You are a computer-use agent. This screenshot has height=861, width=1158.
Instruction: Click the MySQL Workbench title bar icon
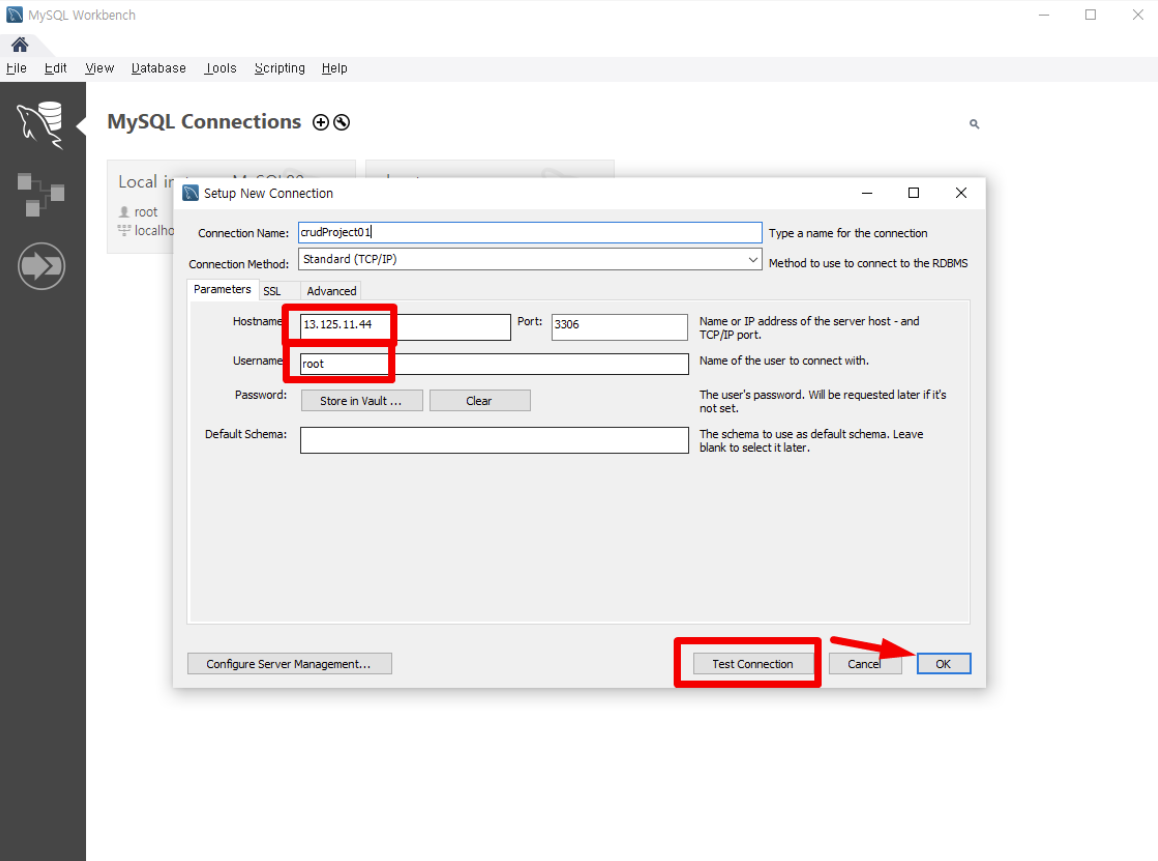click(14, 15)
